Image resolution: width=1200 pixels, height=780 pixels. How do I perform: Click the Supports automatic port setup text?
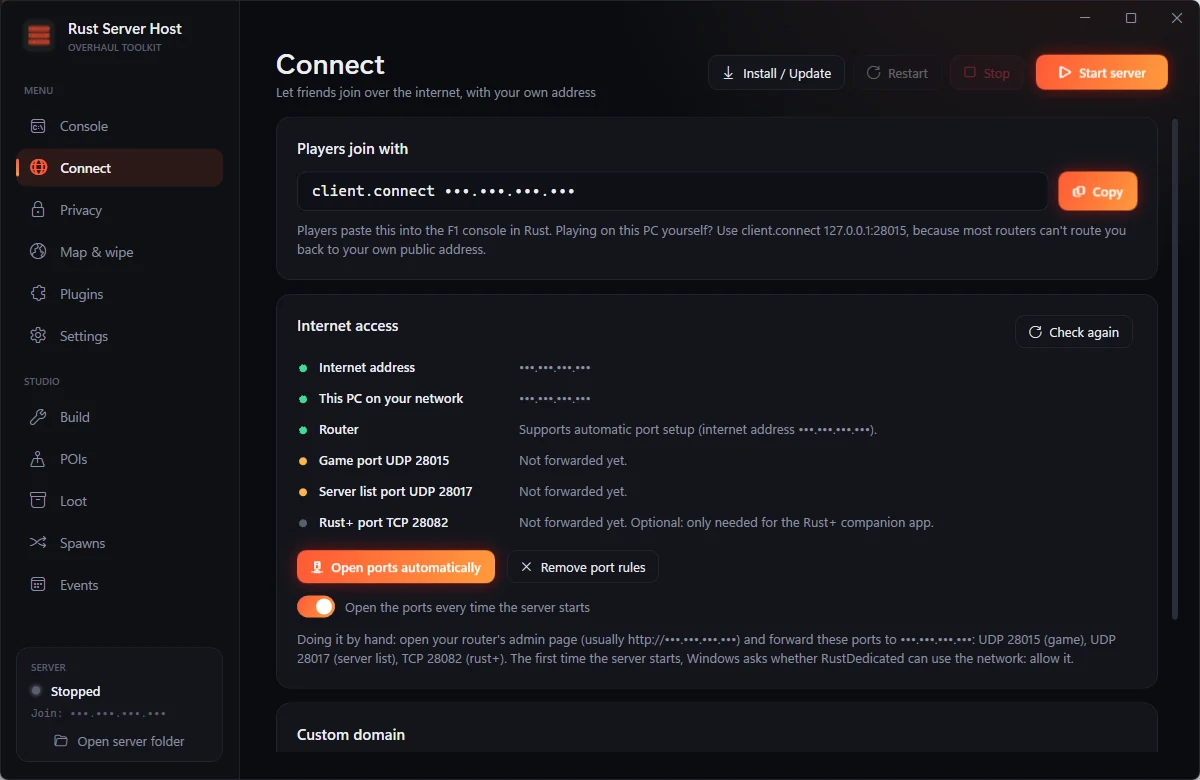[698, 429]
